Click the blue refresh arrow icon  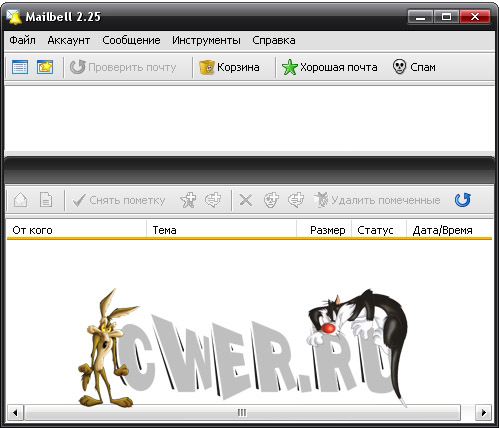click(x=463, y=200)
